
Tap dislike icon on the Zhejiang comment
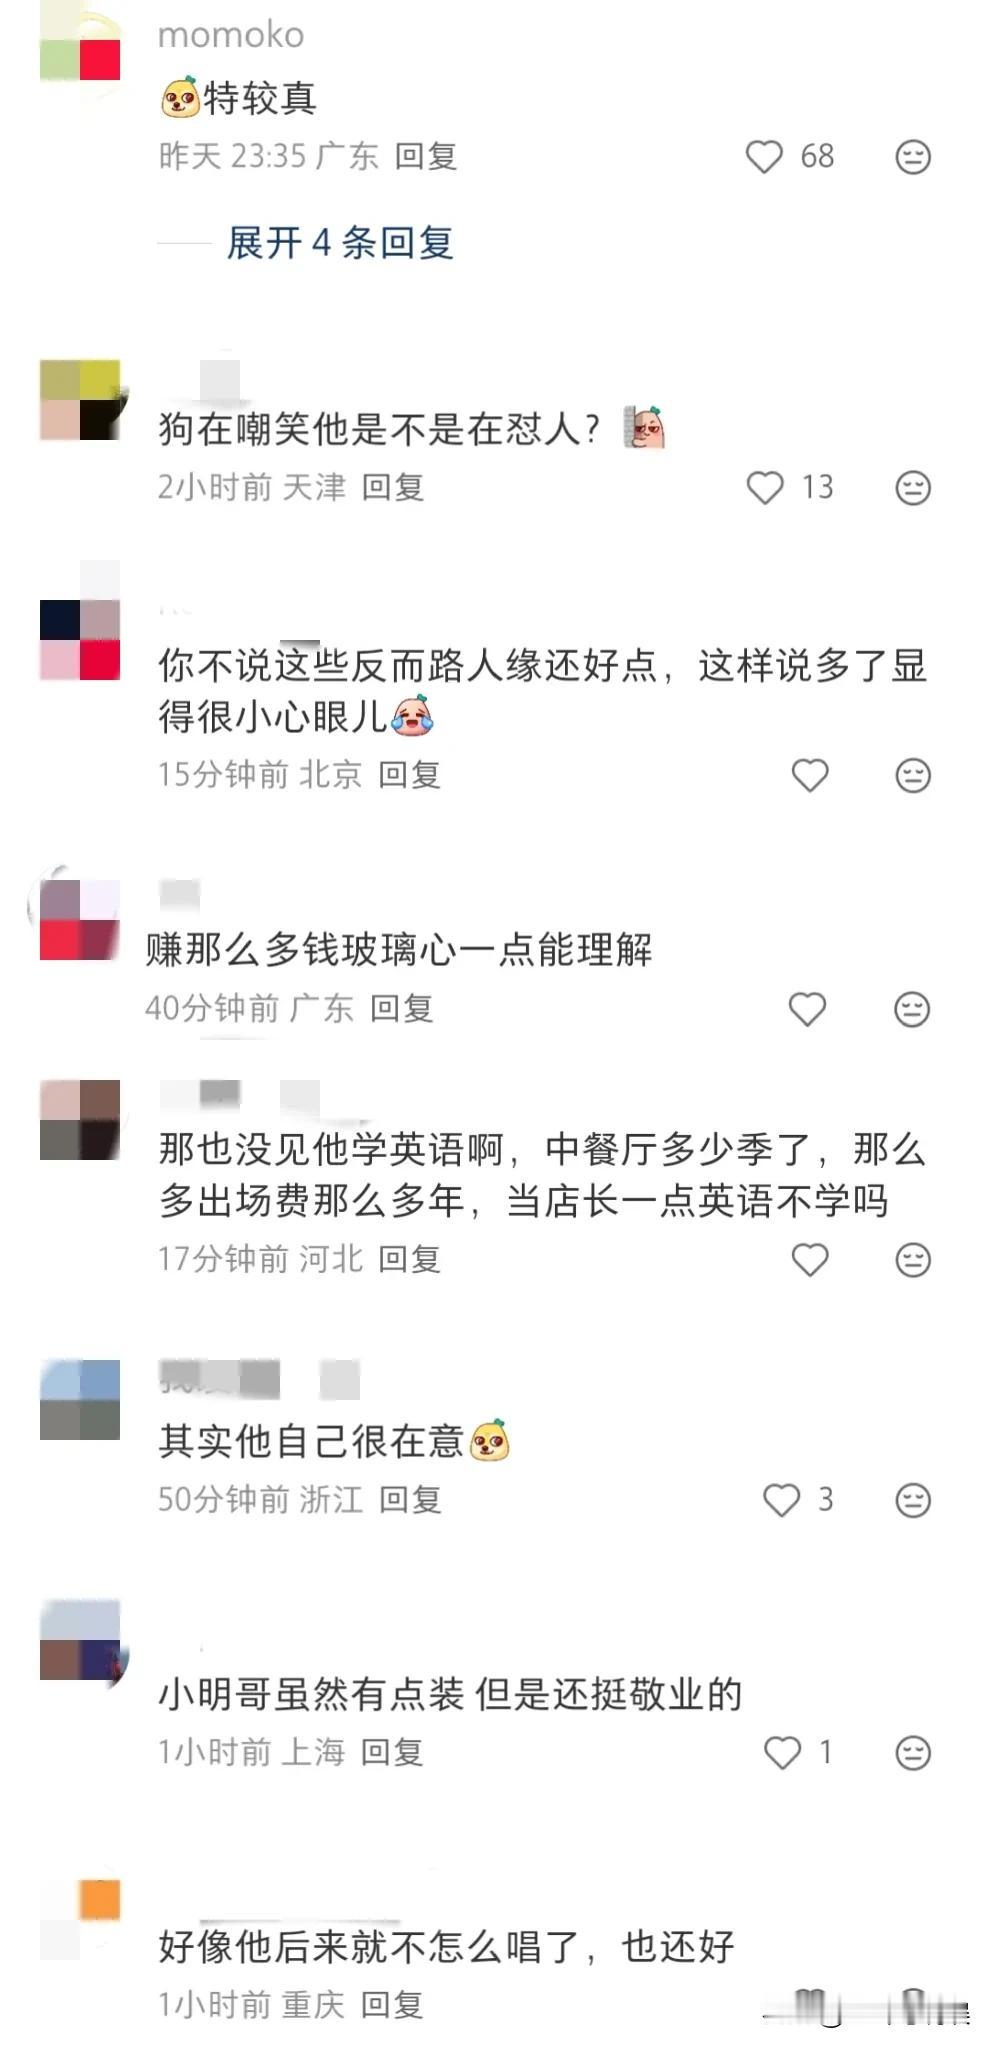(912, 1500)
